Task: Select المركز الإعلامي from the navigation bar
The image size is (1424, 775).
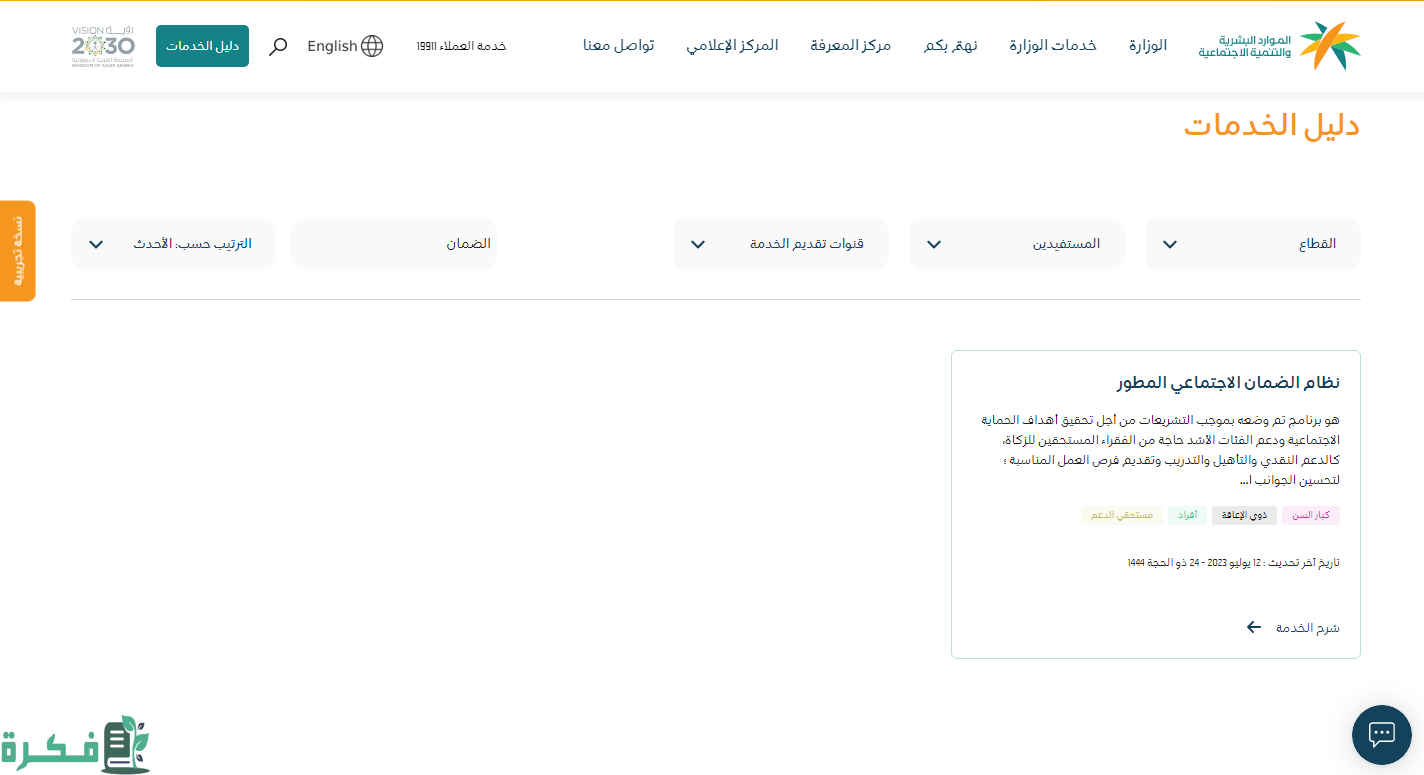Action: (732, 46)
